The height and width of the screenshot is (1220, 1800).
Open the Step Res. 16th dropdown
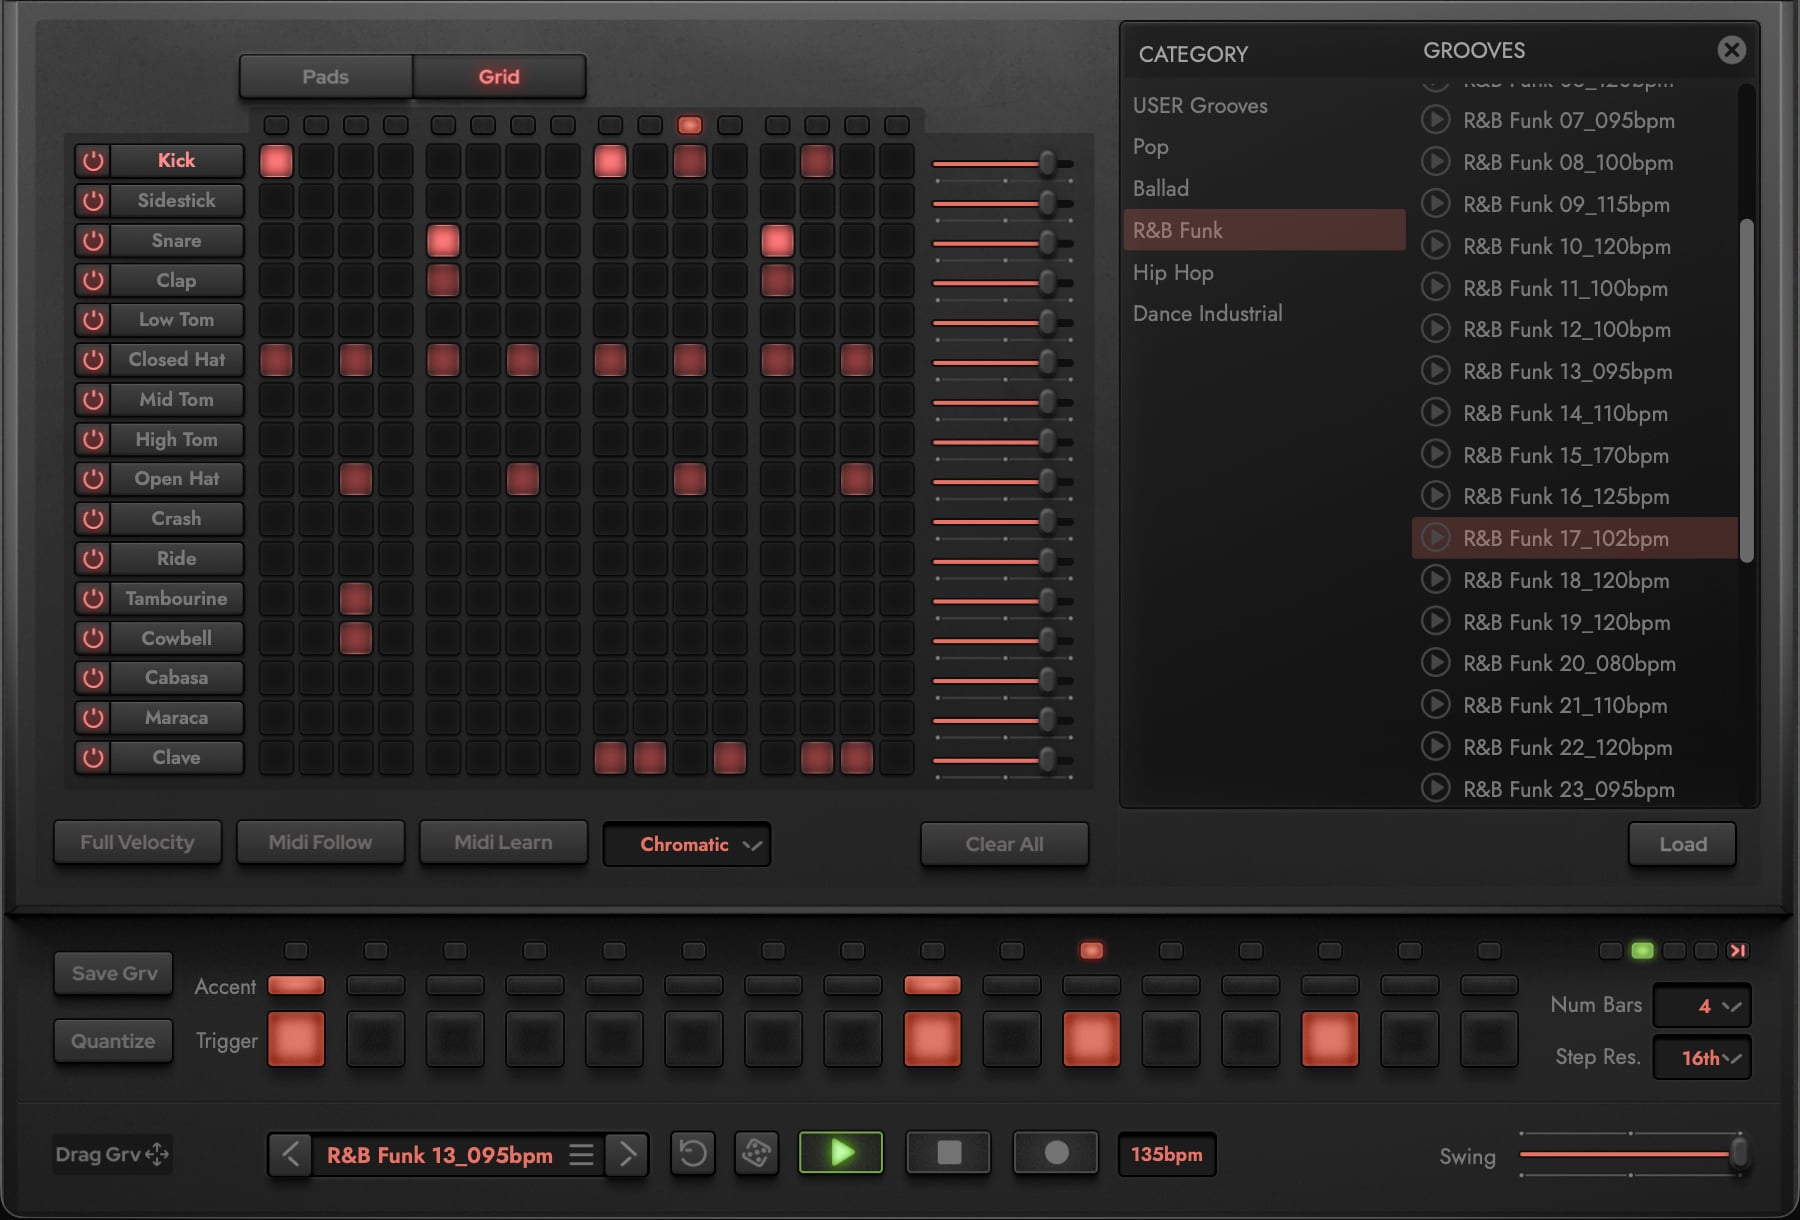pos(1702,1058)
